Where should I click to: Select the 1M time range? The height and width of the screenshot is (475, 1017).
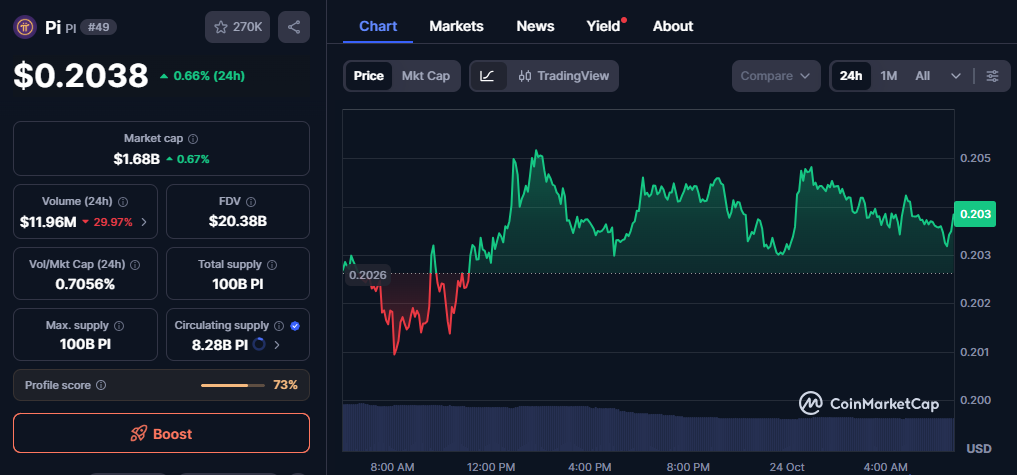click(888, 76)
